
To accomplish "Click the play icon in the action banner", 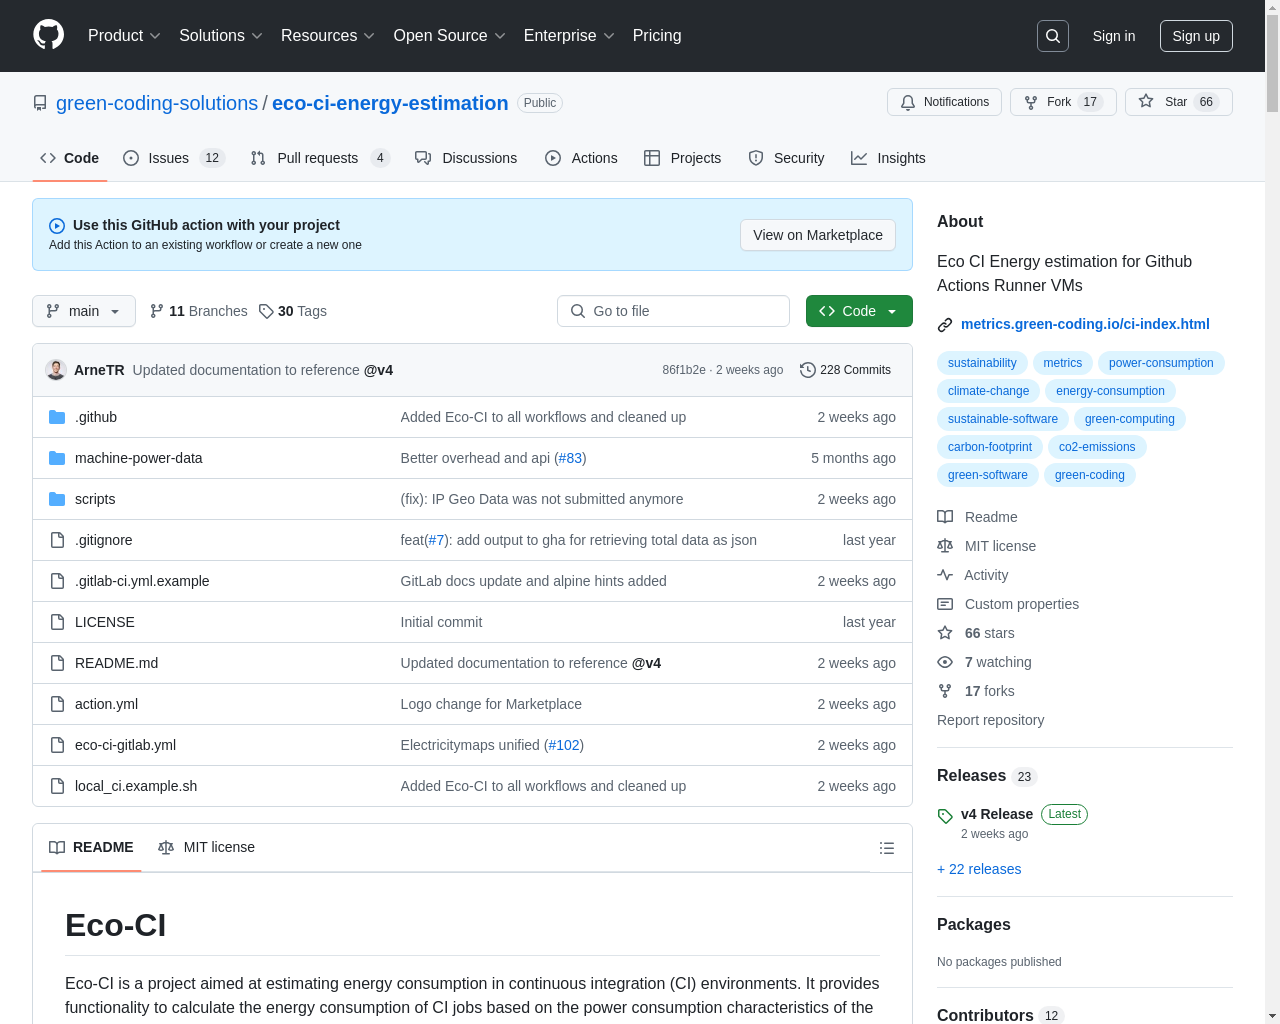I will 57,226.
